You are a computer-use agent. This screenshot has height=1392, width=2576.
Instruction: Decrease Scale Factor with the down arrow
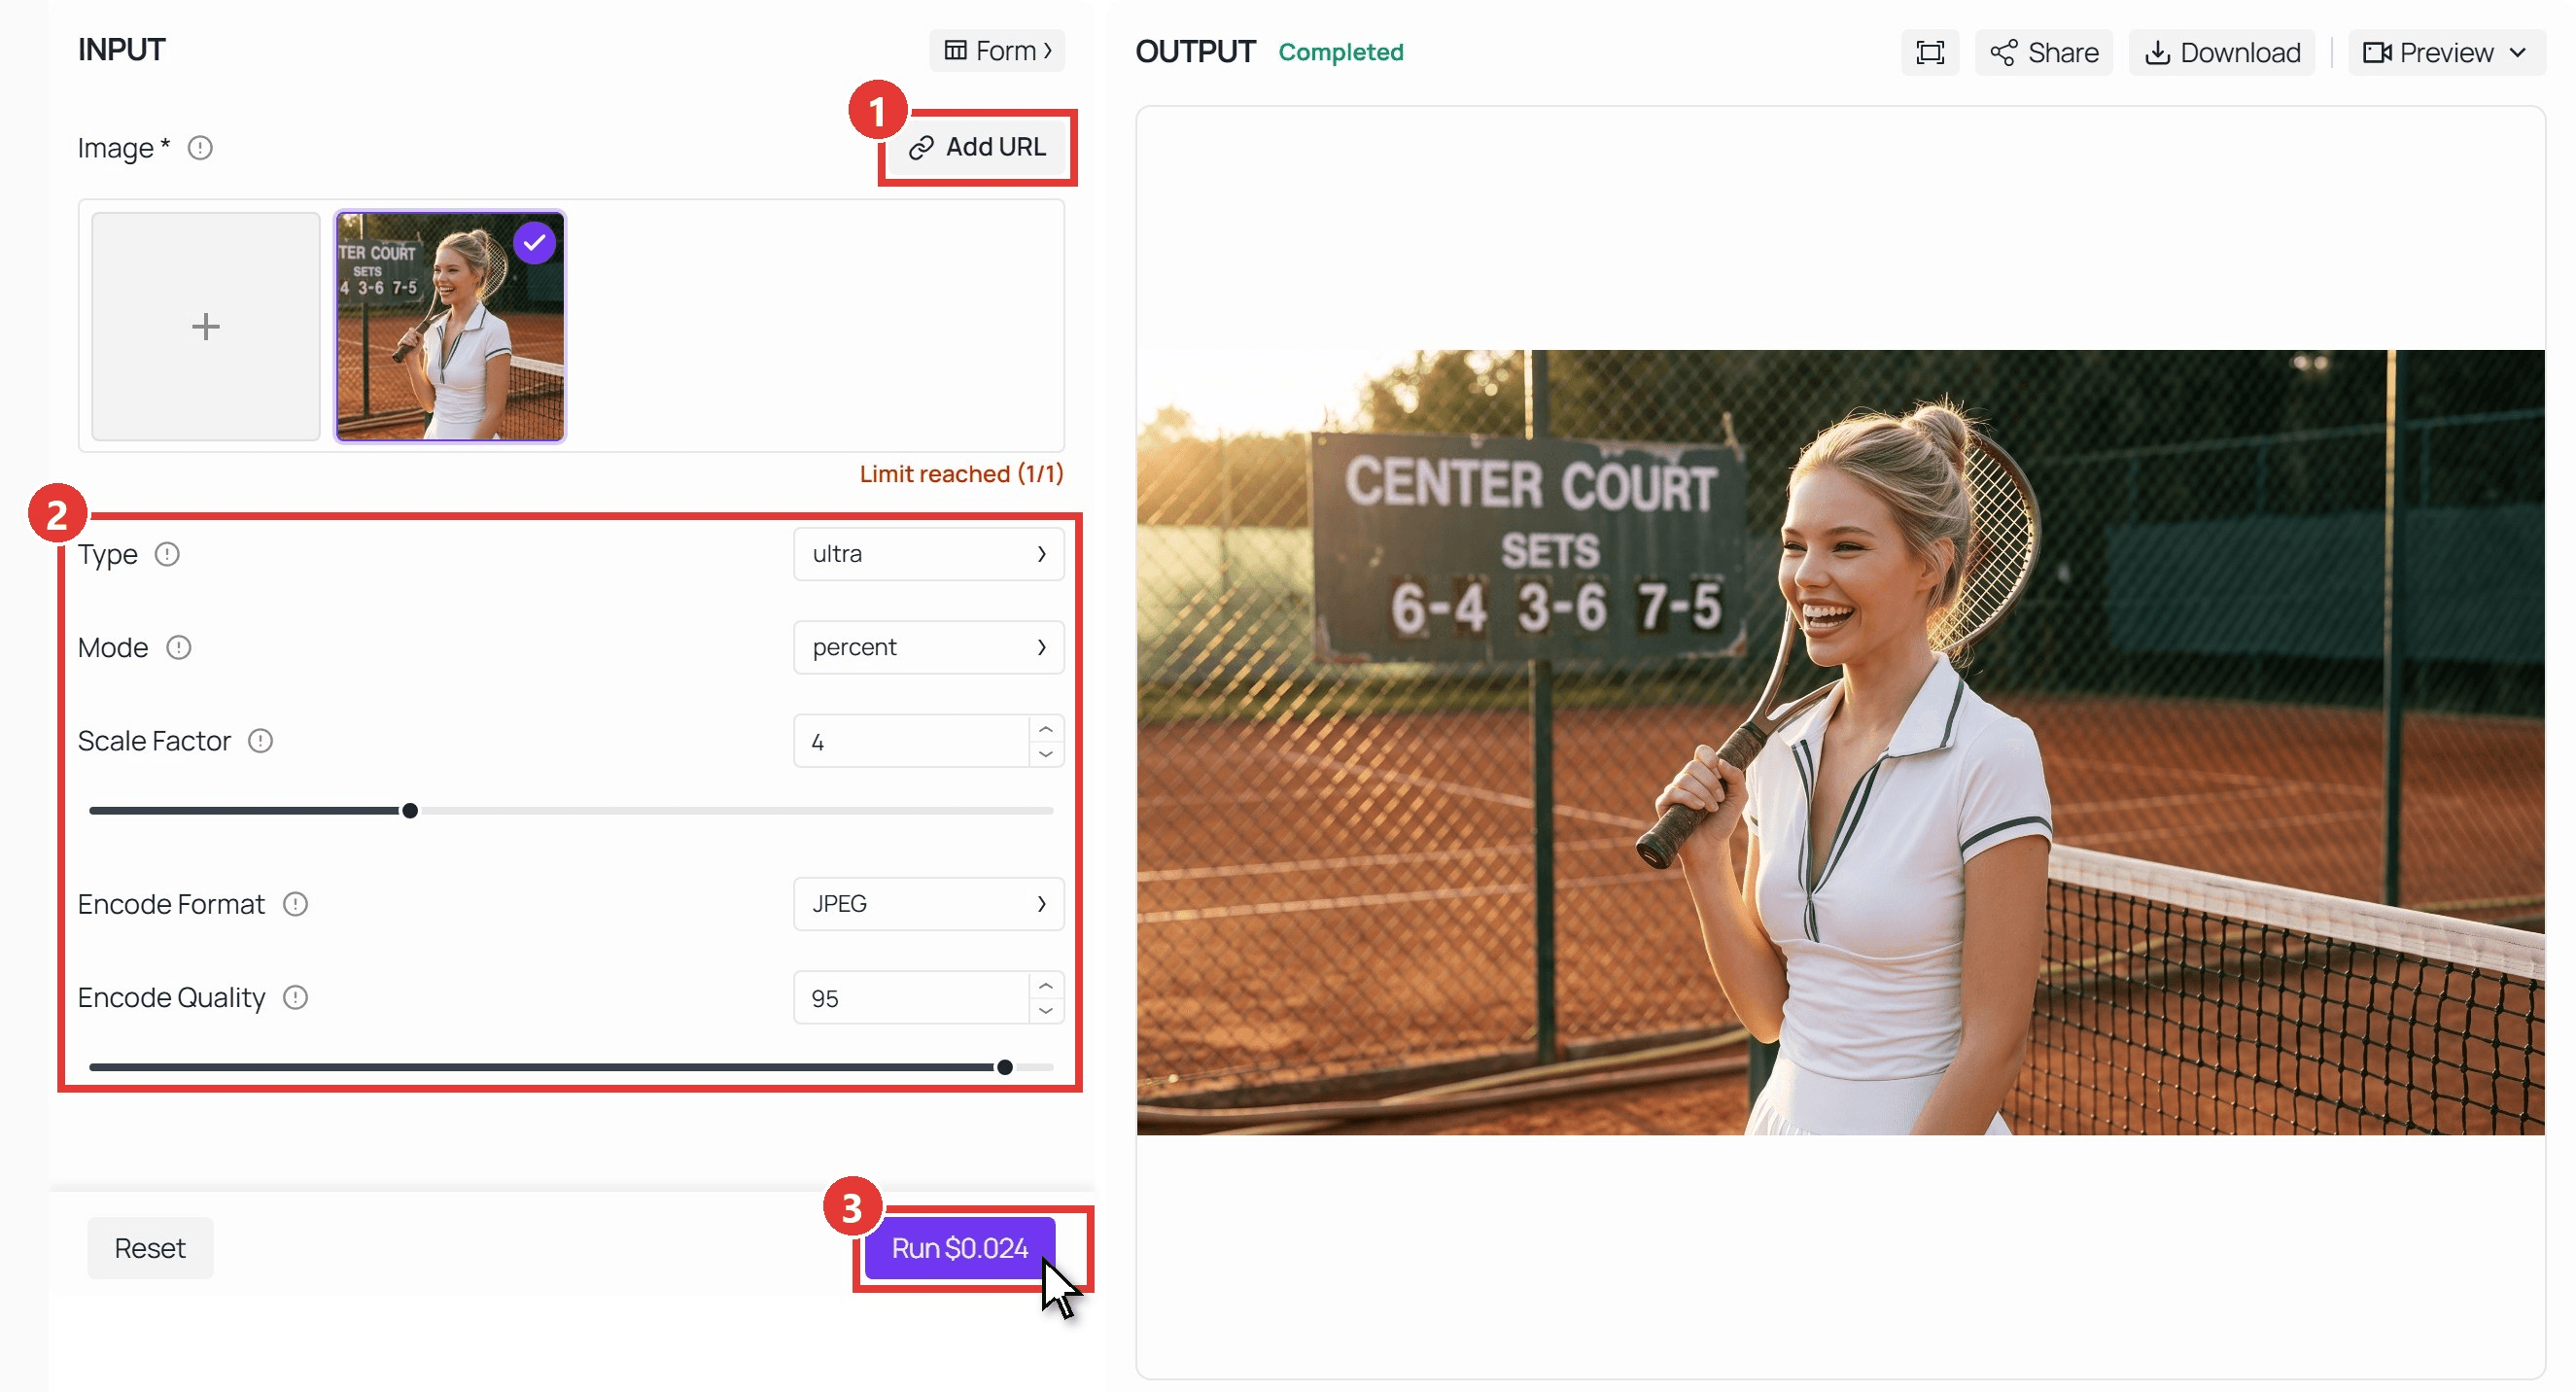coord(1046,754)
